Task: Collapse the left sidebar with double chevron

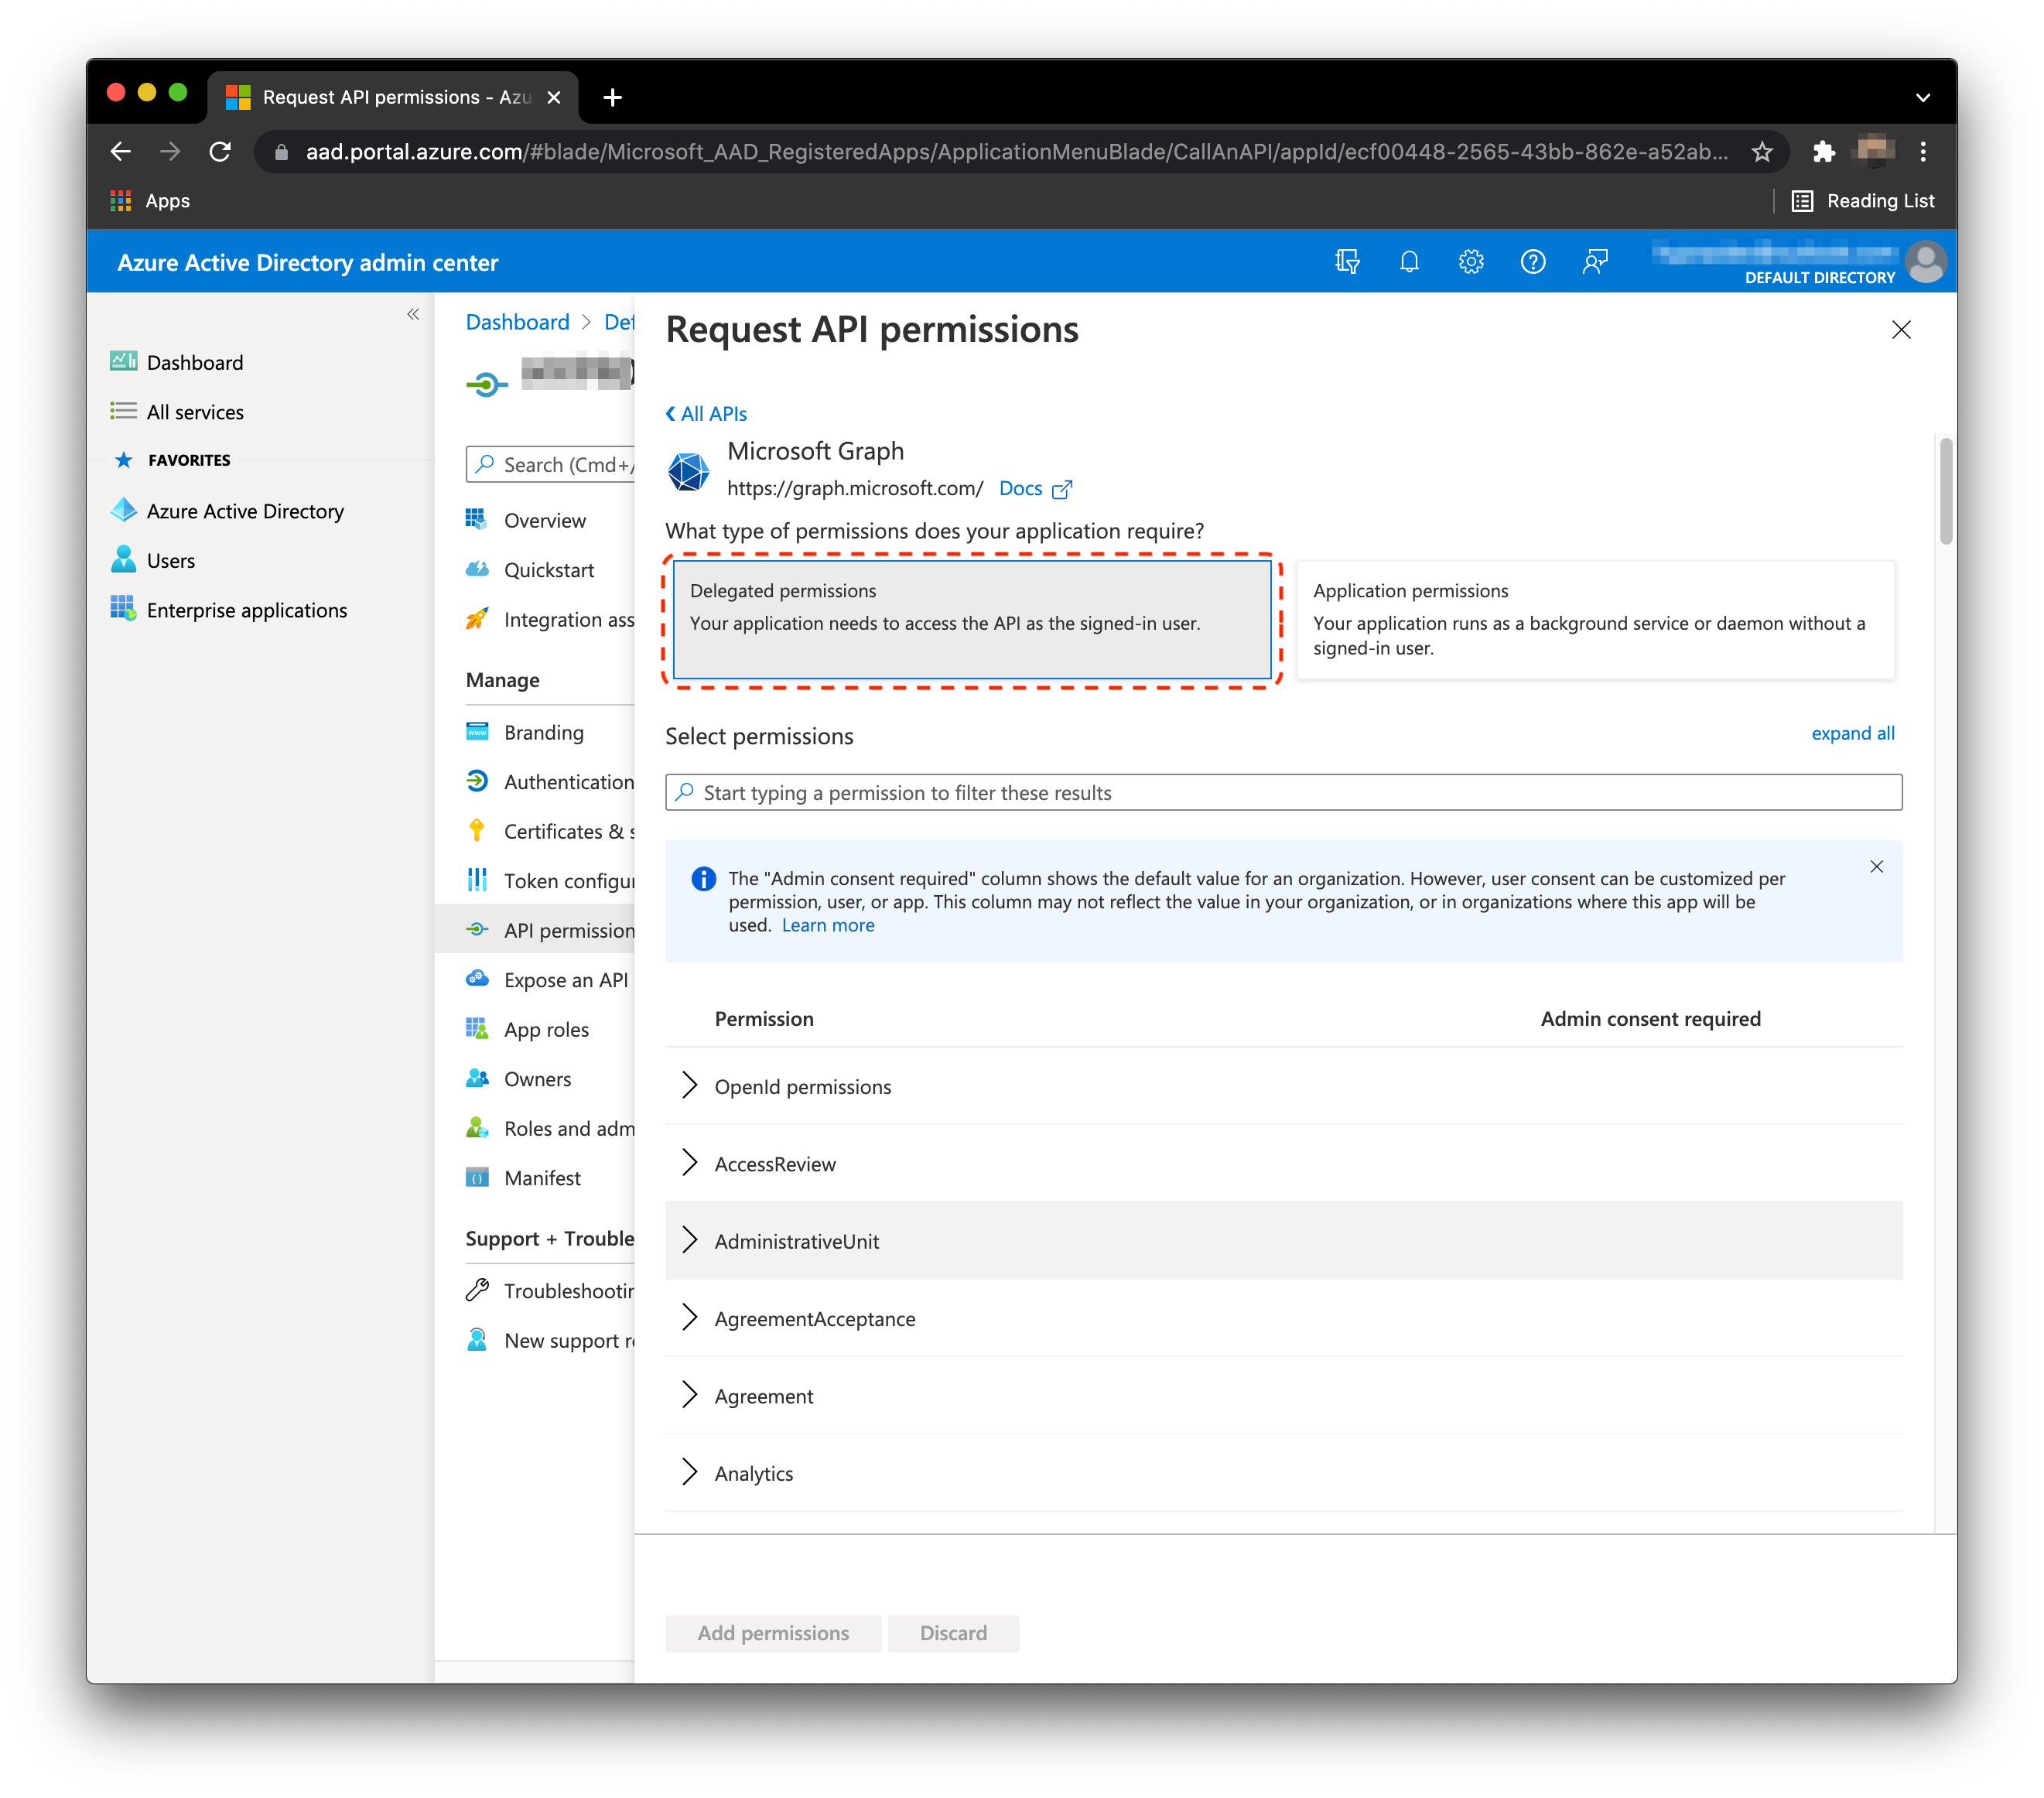Action: [x=413, y=314]
